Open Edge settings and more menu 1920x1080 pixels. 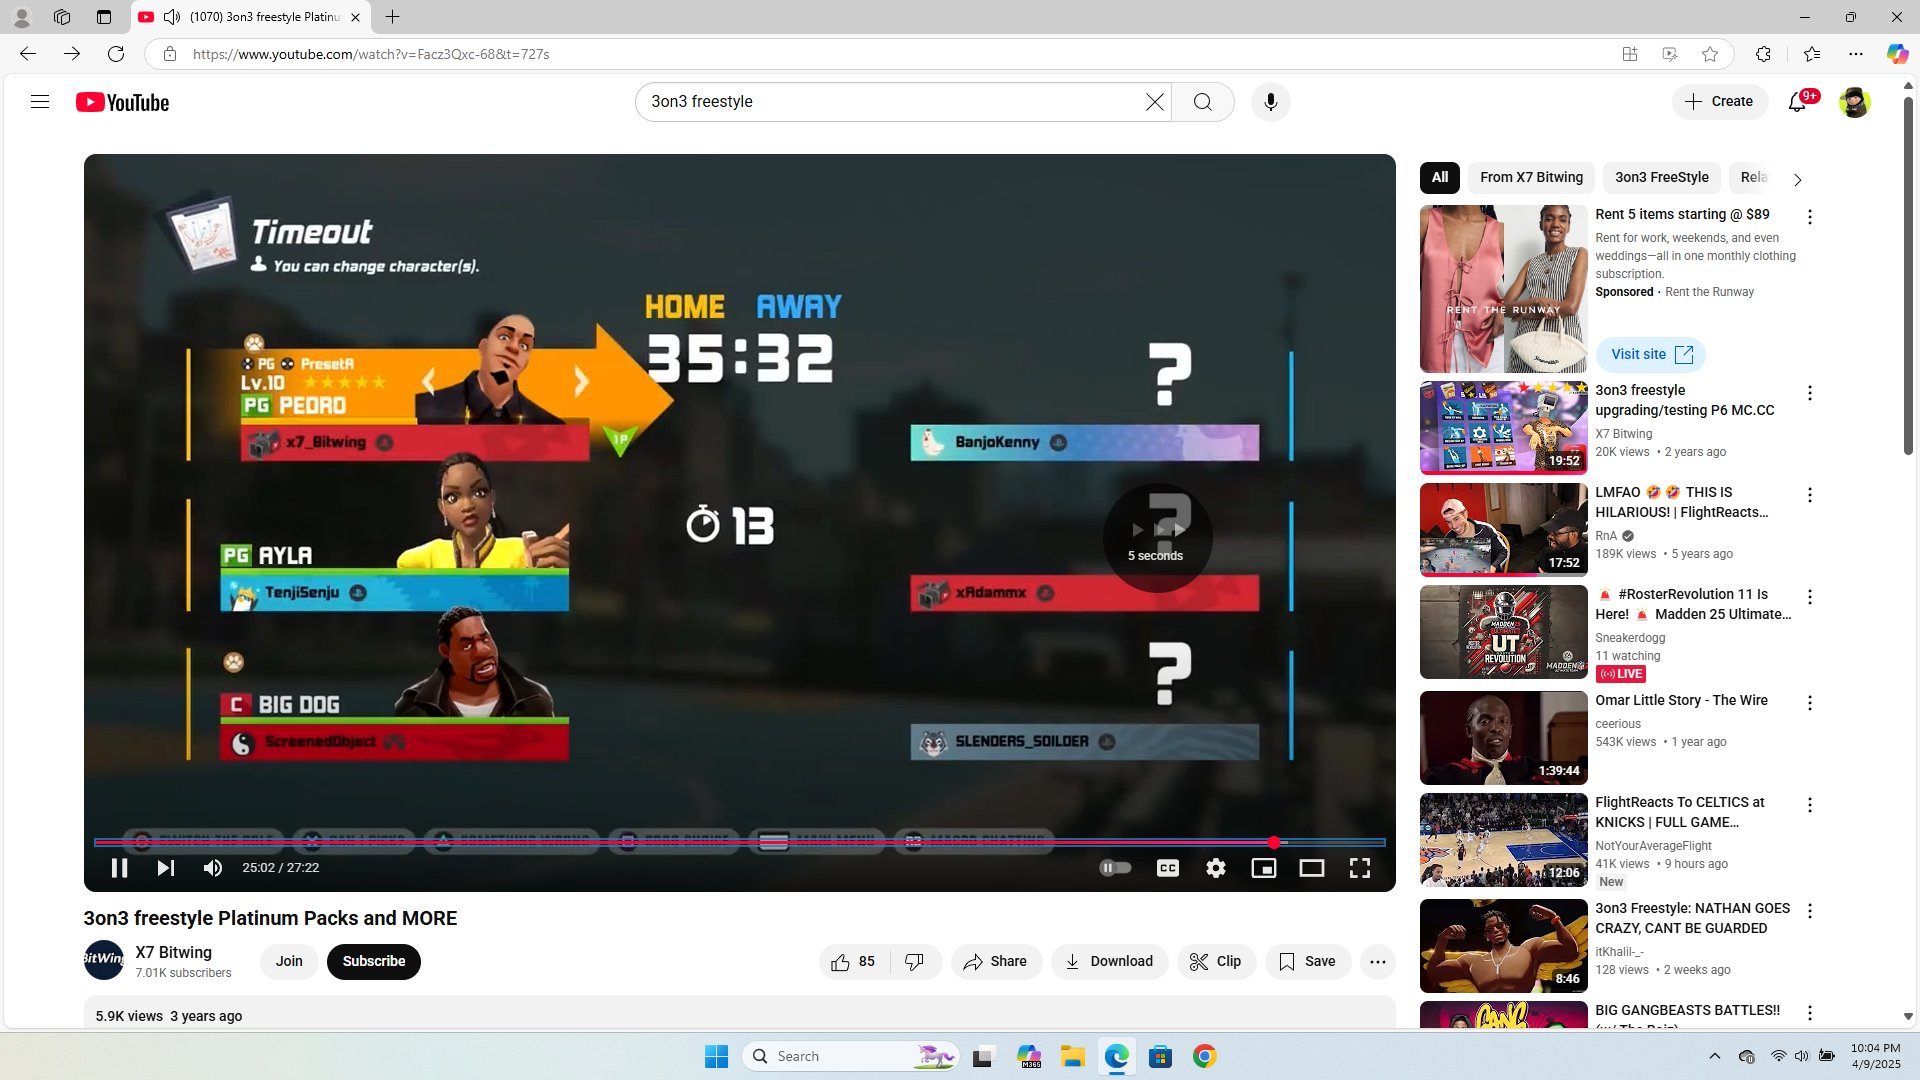point(1856,54)
